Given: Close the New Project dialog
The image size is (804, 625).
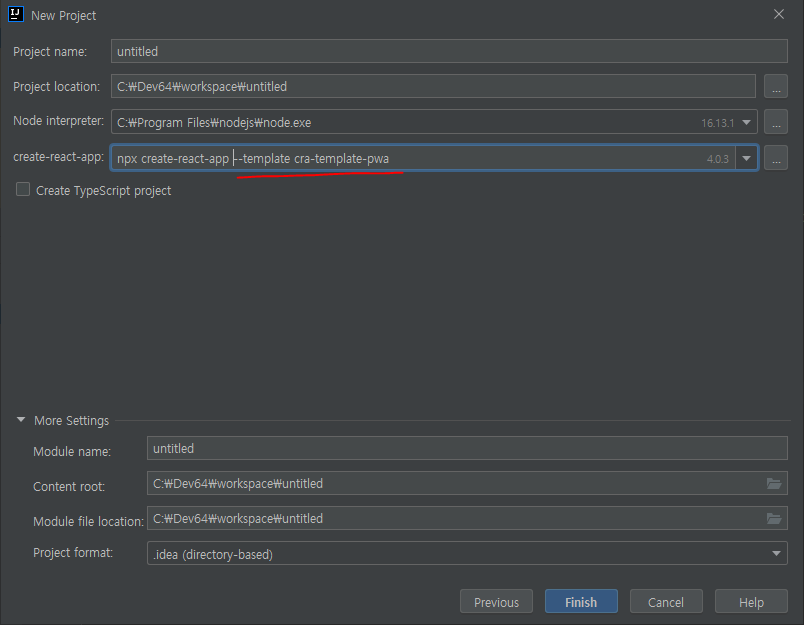Looking at the screenshot, I should click(x=779, y=14).
